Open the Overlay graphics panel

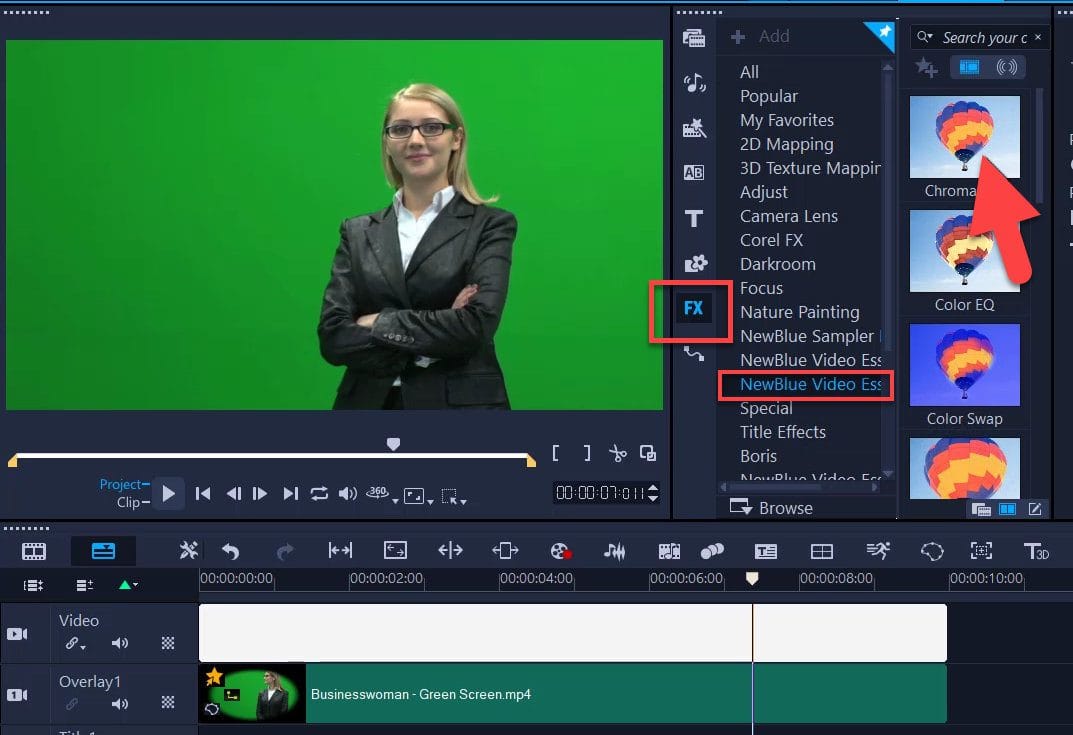tap(694, 263)
